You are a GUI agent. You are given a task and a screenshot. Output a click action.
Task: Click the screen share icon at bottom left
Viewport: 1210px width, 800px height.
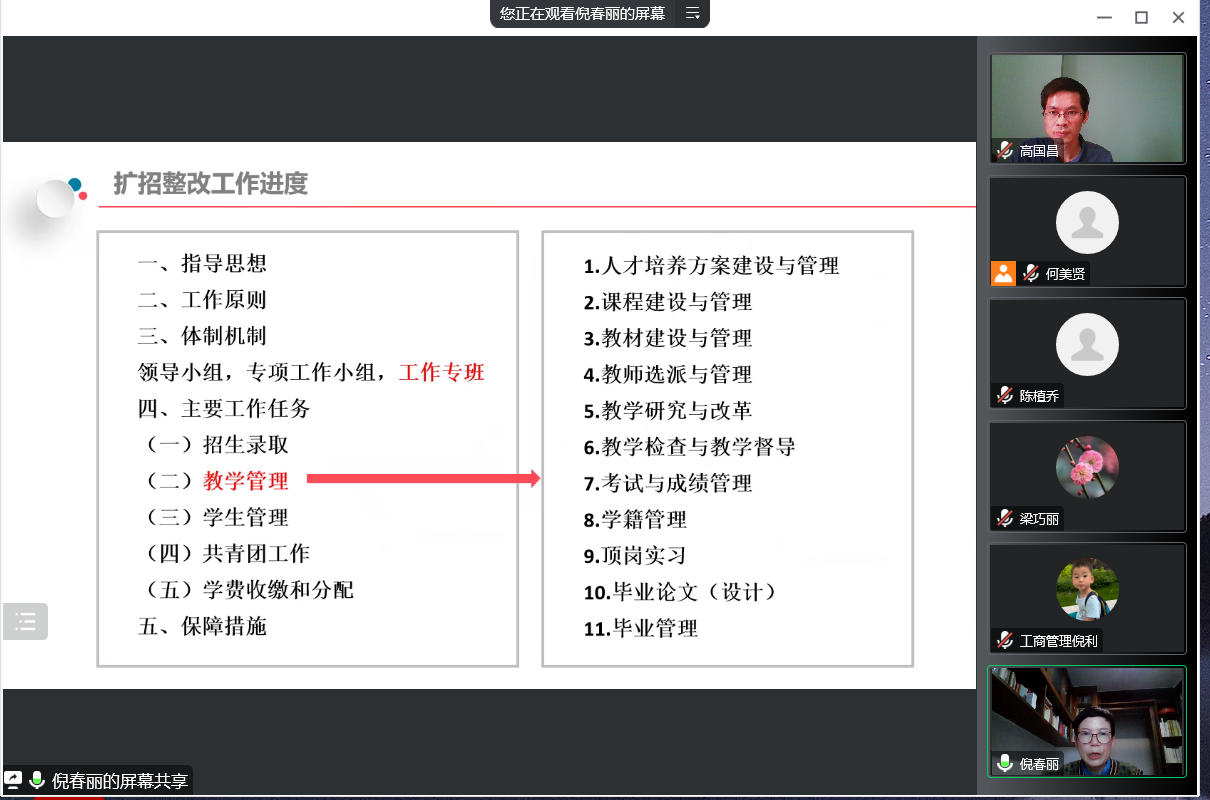(x=14, y=780)
